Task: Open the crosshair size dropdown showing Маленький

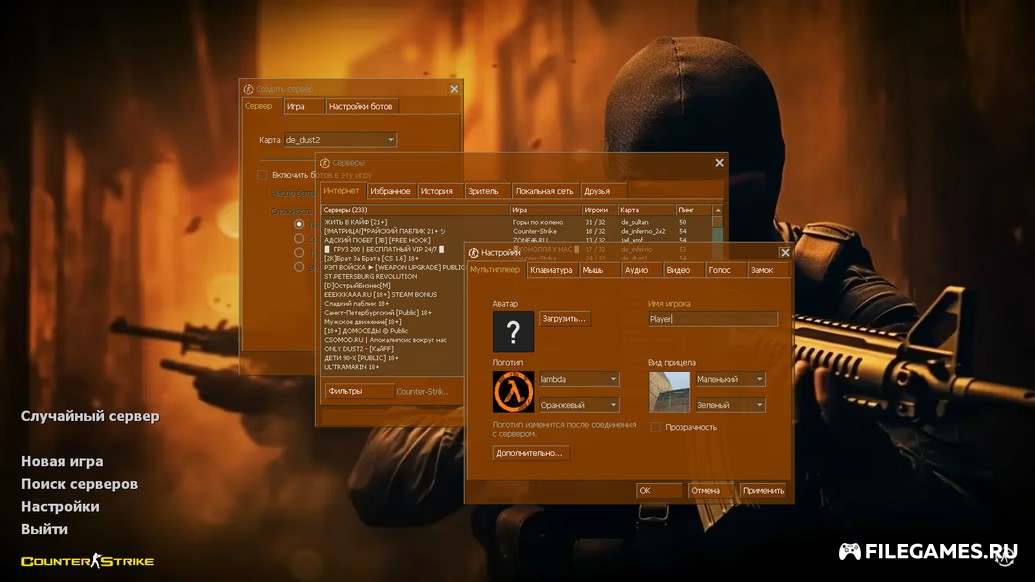Action: coord(730,379)
